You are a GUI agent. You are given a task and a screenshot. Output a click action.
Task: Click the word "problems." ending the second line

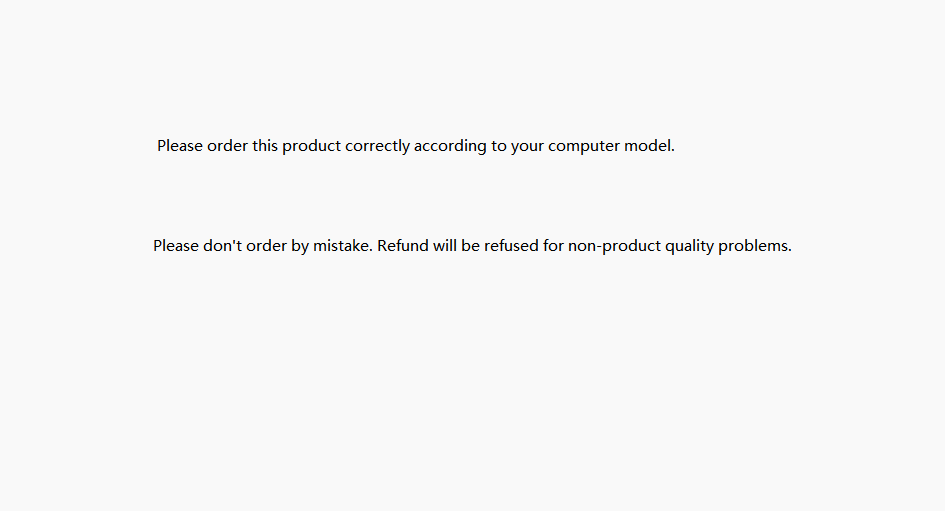755,246
